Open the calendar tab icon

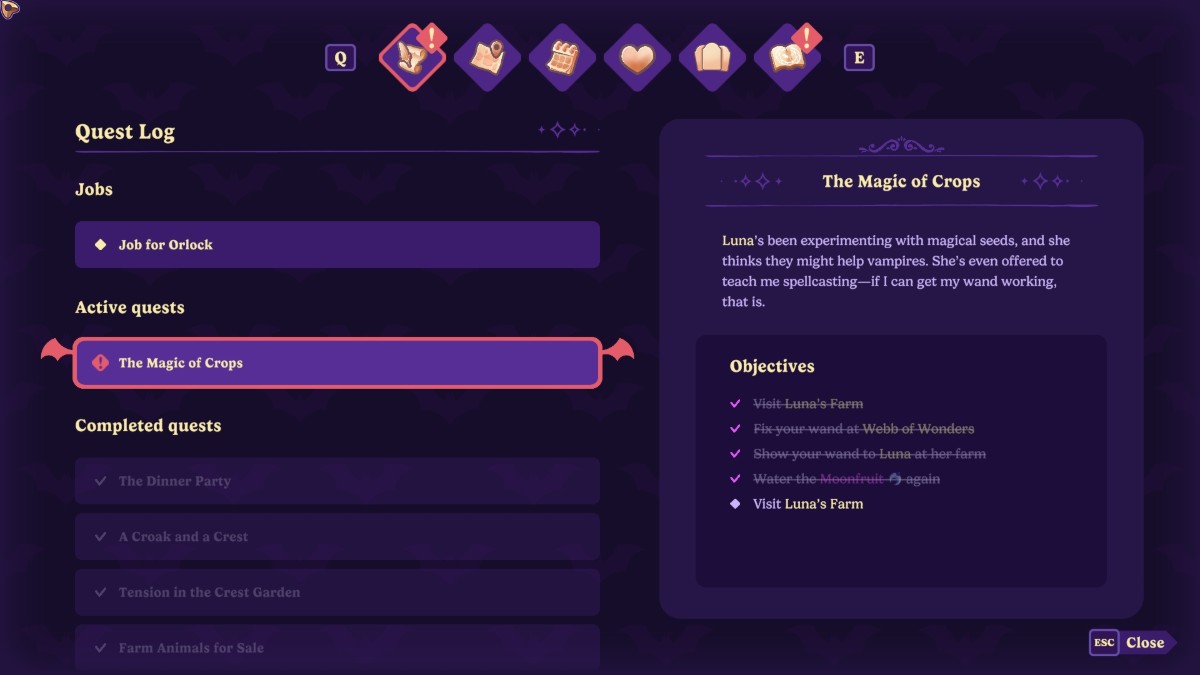(x=563, y=58)
